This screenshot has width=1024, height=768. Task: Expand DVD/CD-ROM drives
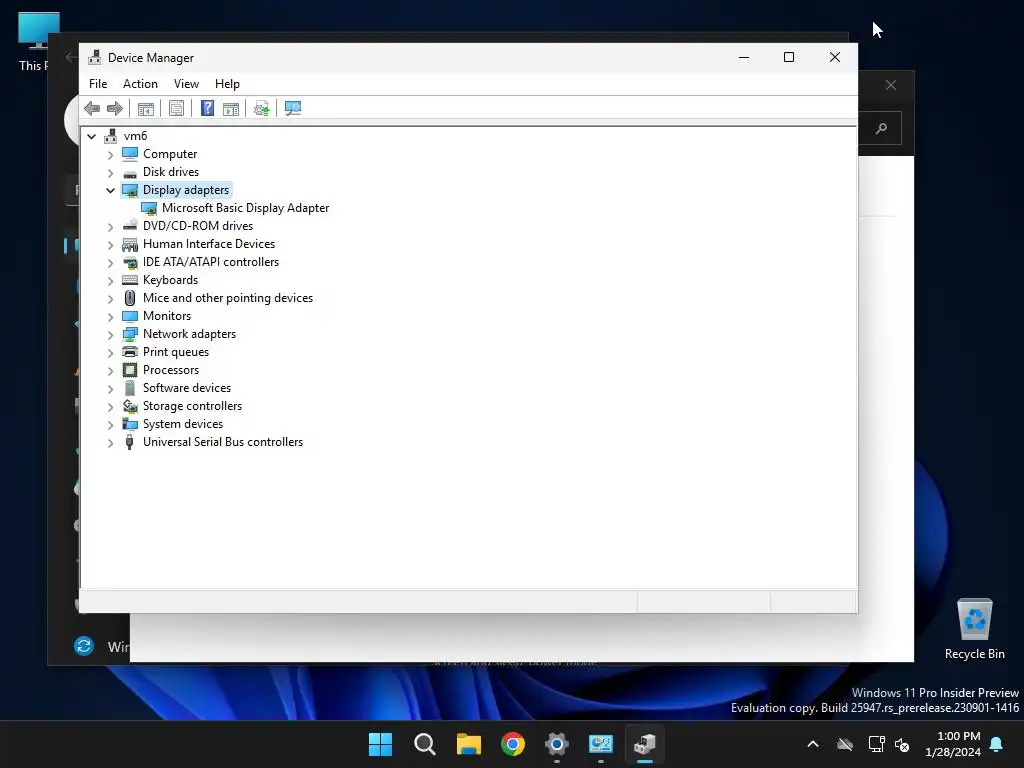(110, 227)
